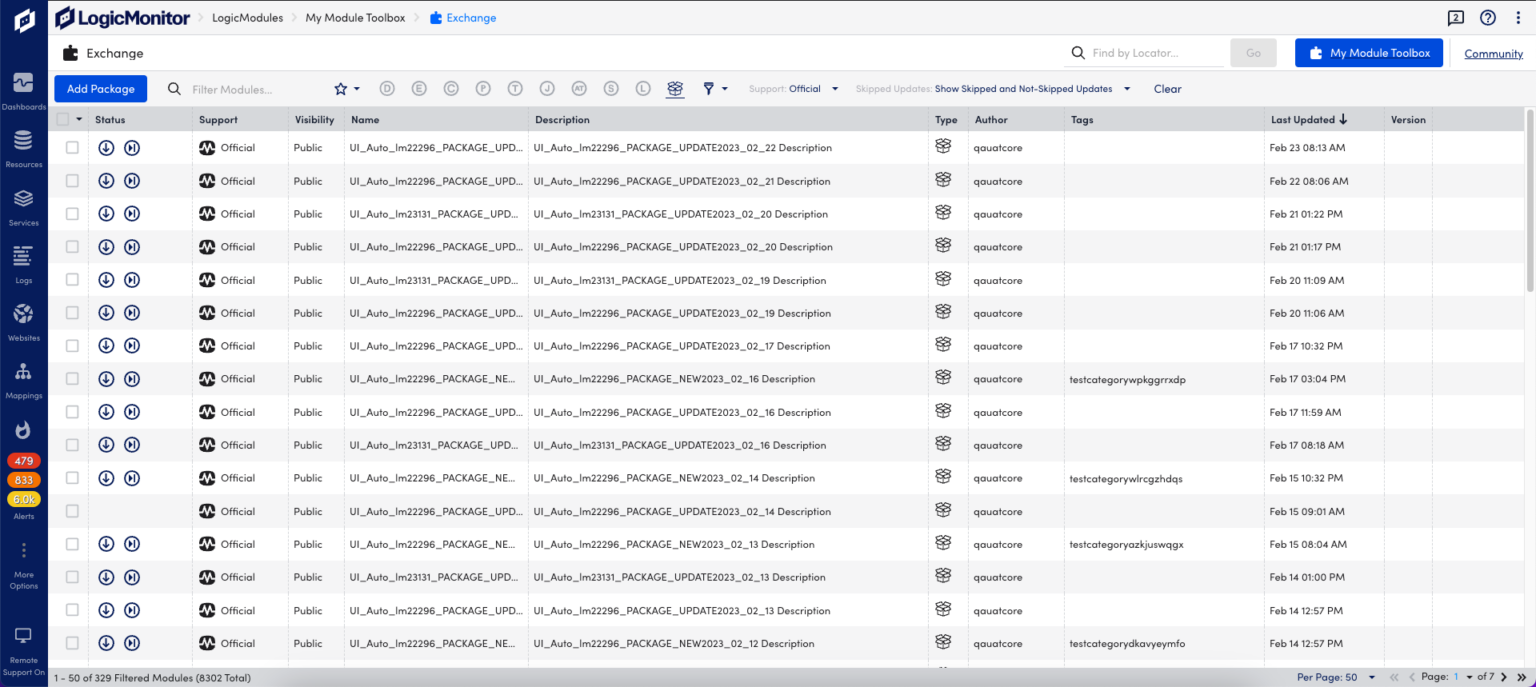Open the Logs sidebar section
This screenshot has height=687, width=1536.
[23, 261]
